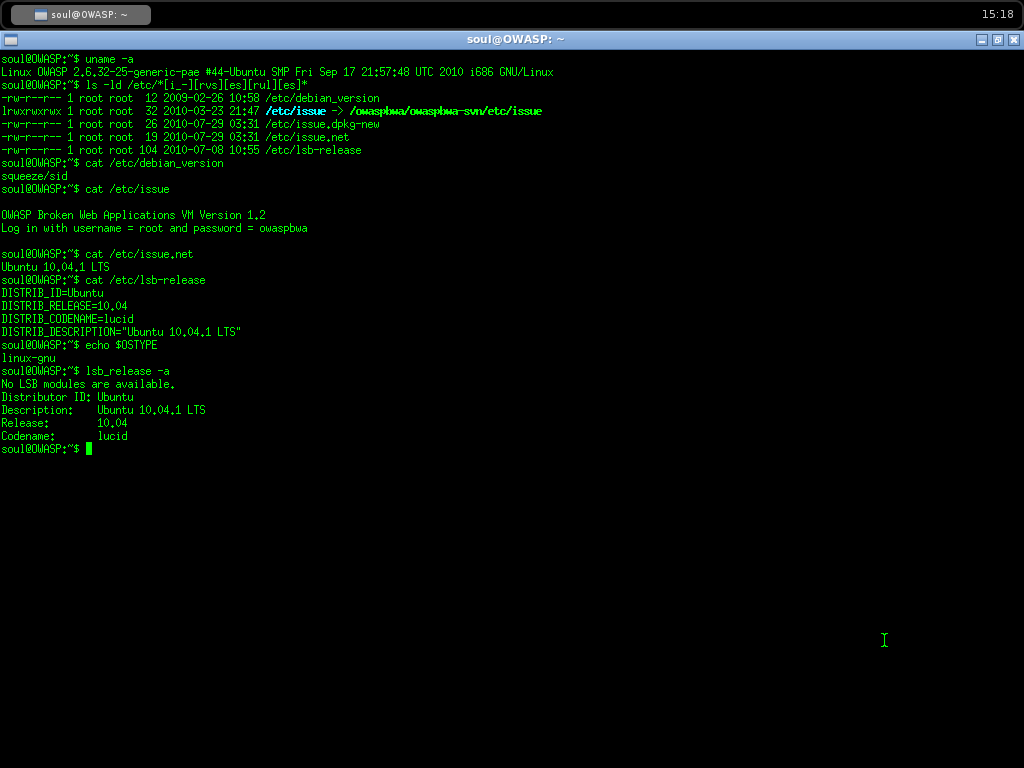Click the 'Log in with username = root' line
Screen dimensions: 1024x768
point(154,228)
